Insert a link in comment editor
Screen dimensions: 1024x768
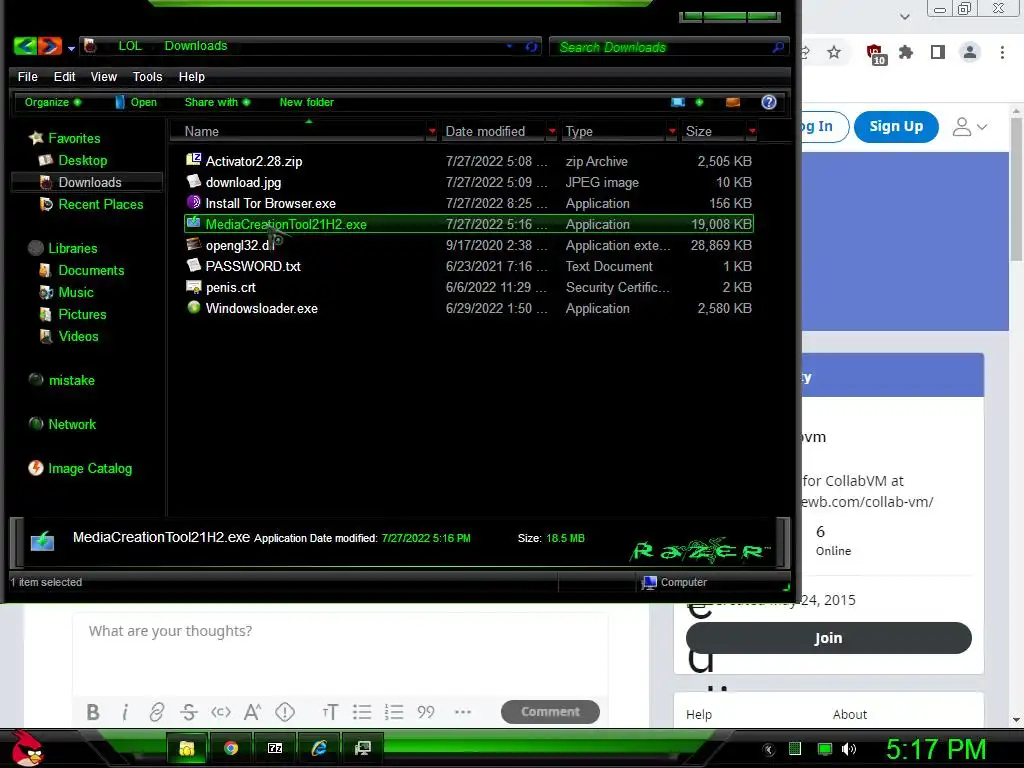pos(157,712)
